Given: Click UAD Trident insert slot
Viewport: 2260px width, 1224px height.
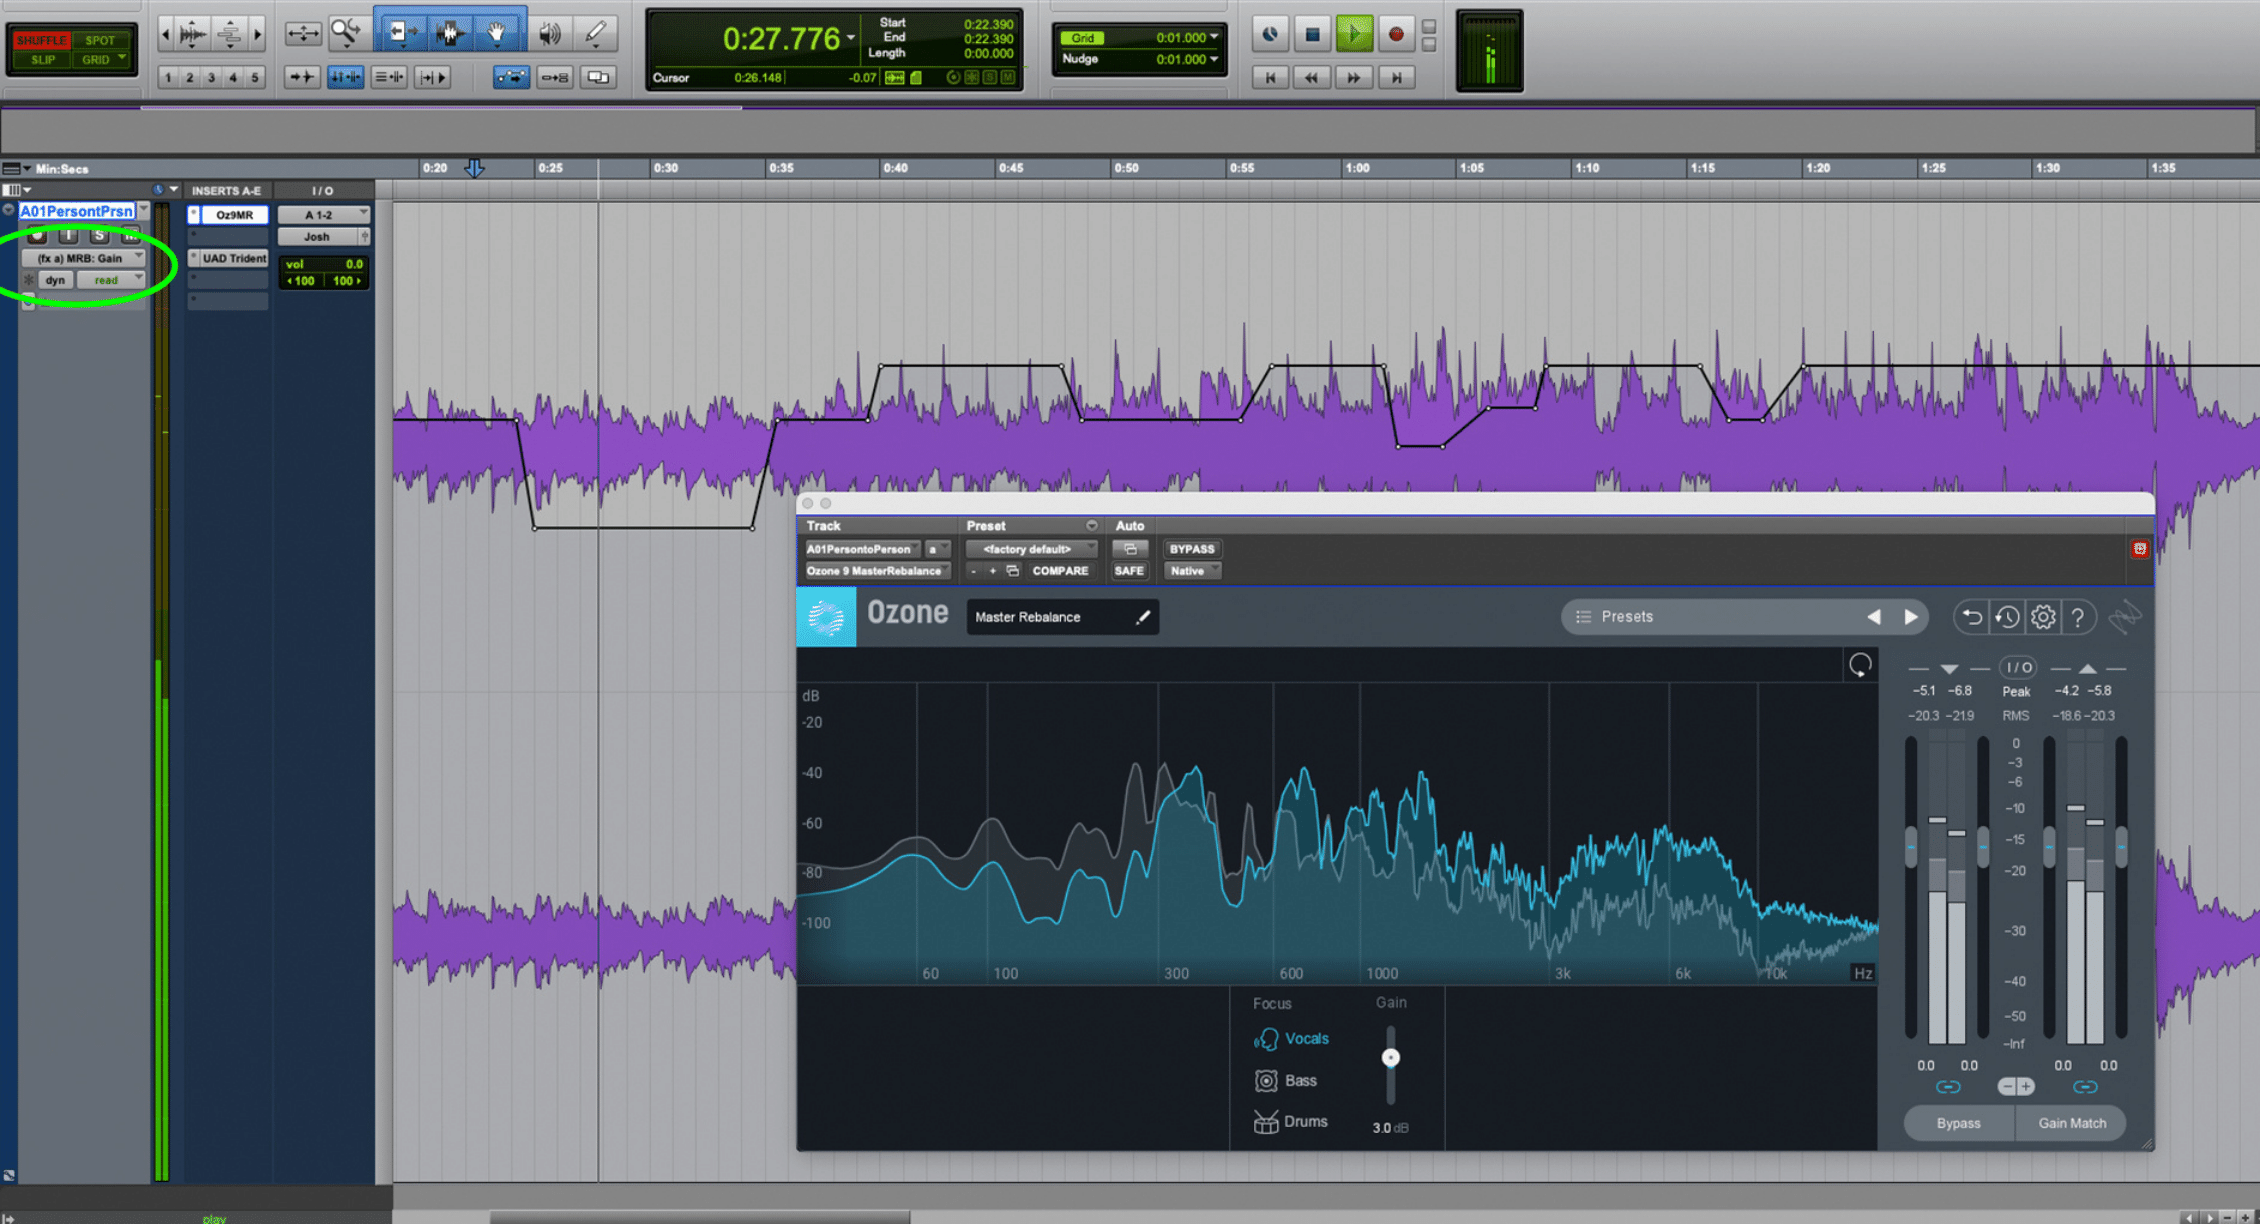Looking at the screenshot, I should (234, 258).
